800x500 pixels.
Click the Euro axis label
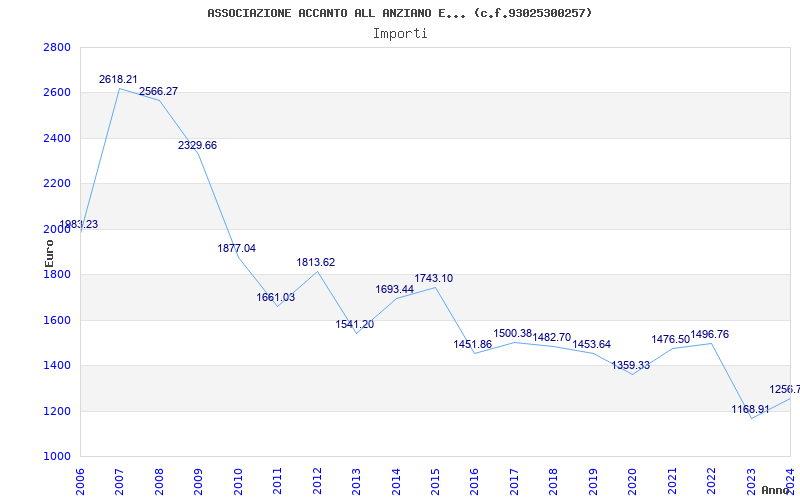[49, 253]
